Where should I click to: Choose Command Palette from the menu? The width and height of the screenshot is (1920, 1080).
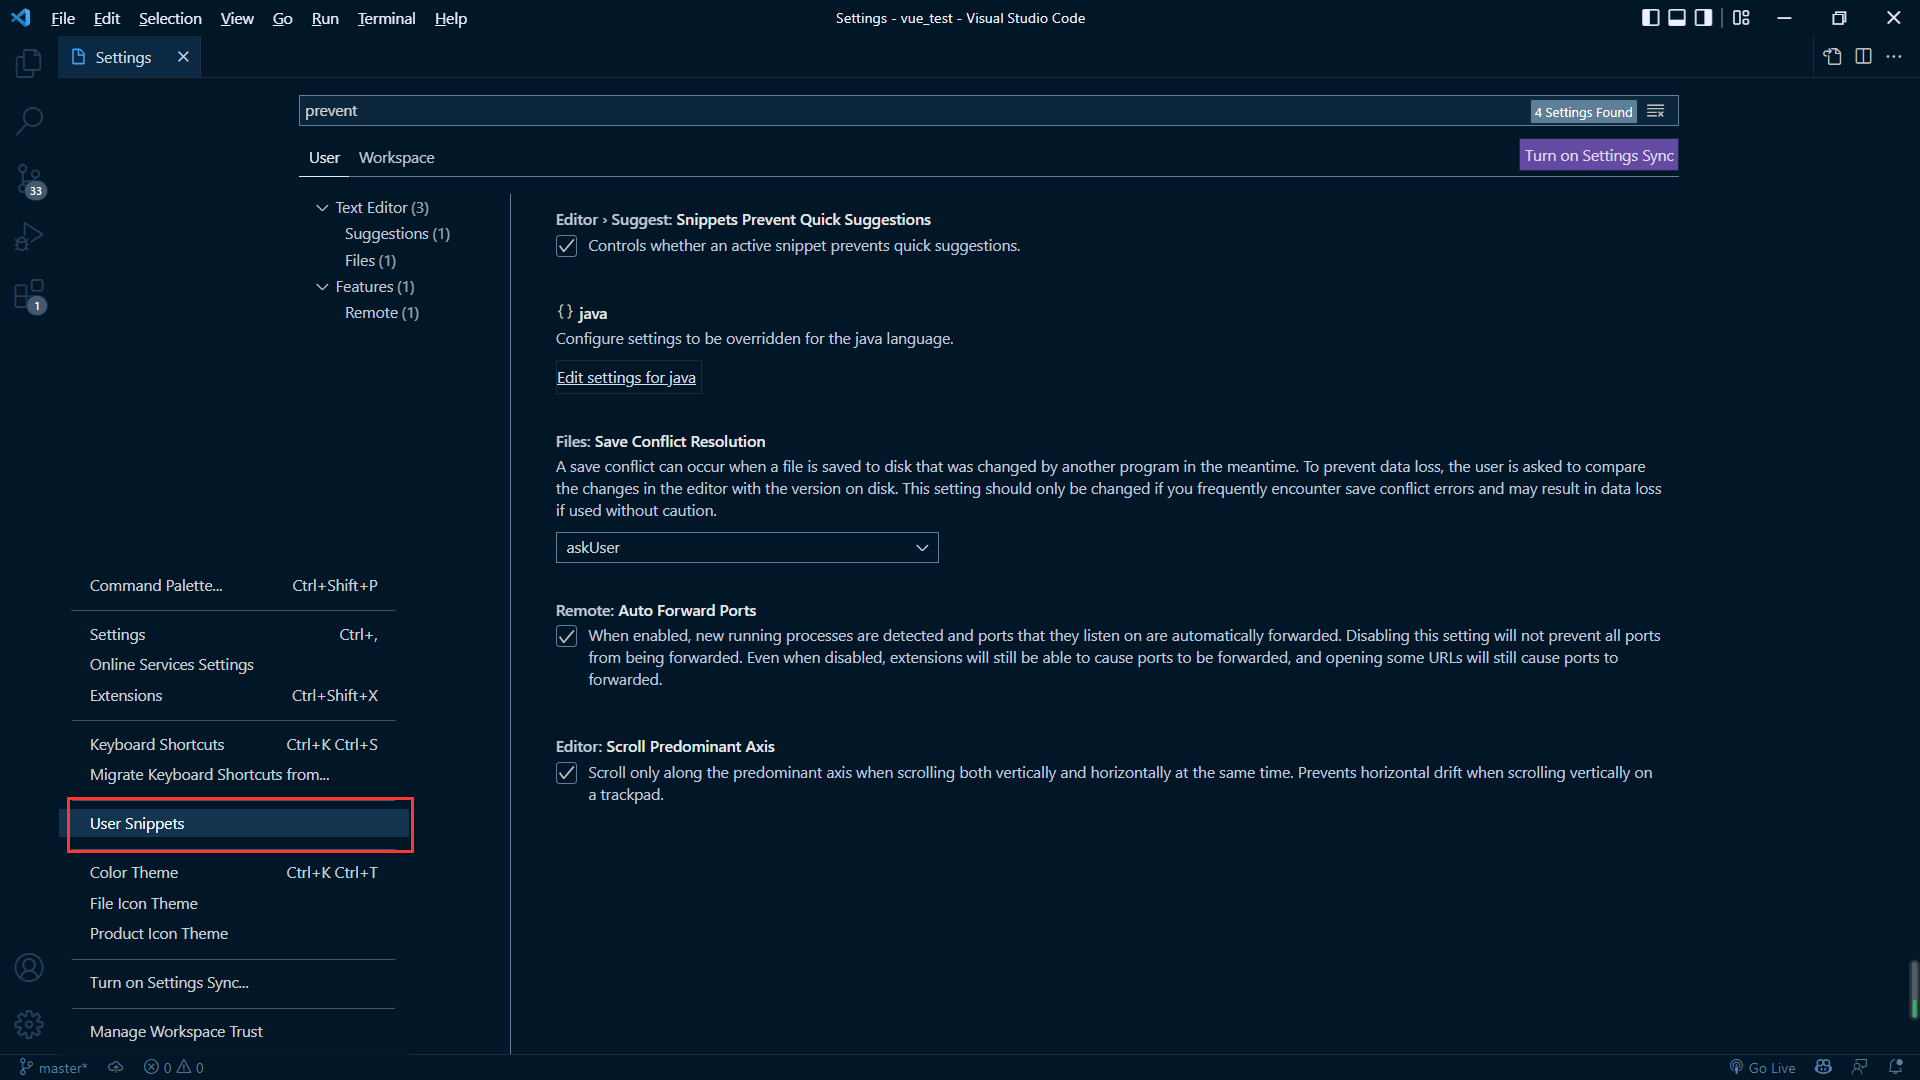[x=234, y=586]
